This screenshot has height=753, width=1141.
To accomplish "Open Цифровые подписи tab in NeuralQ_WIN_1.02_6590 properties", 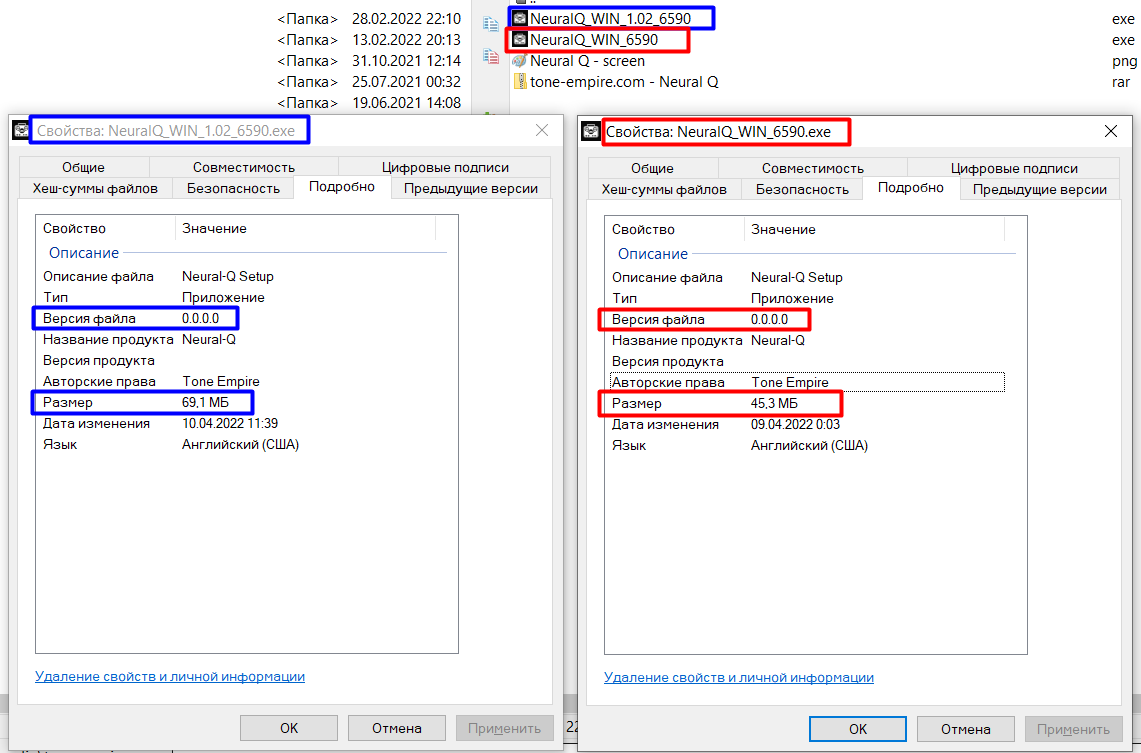I will [445, 167].
